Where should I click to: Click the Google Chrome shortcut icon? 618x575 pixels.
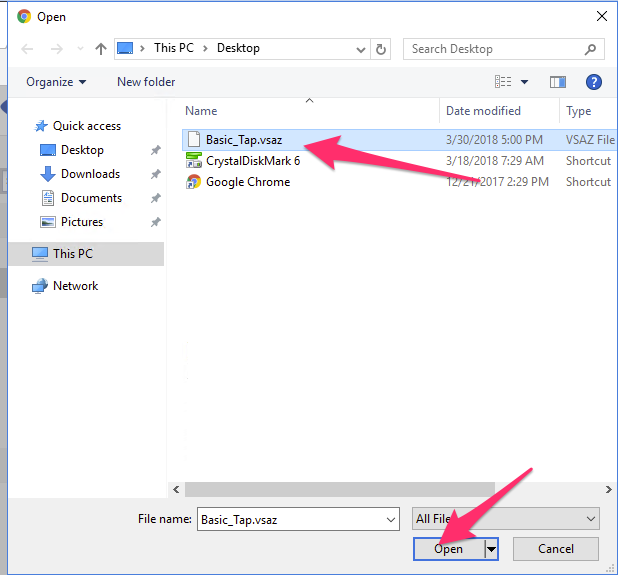(194, 182)
